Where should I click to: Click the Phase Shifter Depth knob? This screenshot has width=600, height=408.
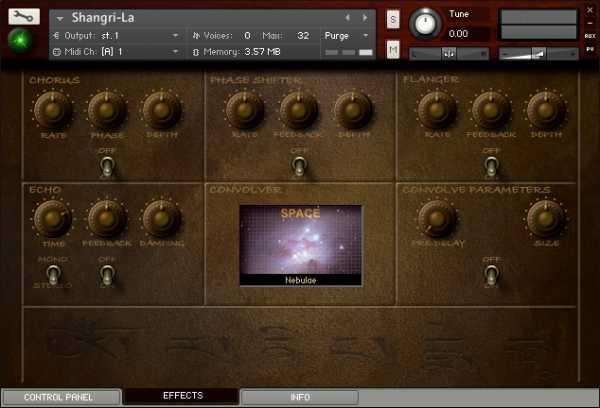[353, 110]
